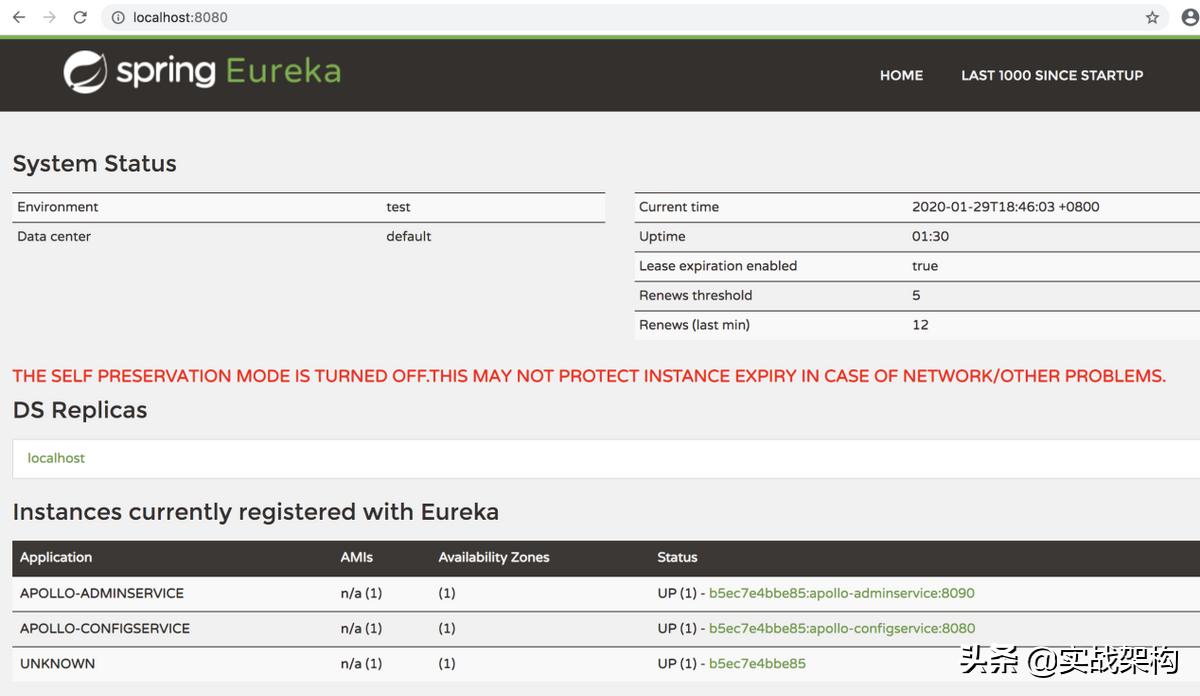The image size is (1200, 696).
Task: Open the HOME nav item
Action: pos(901,75)
